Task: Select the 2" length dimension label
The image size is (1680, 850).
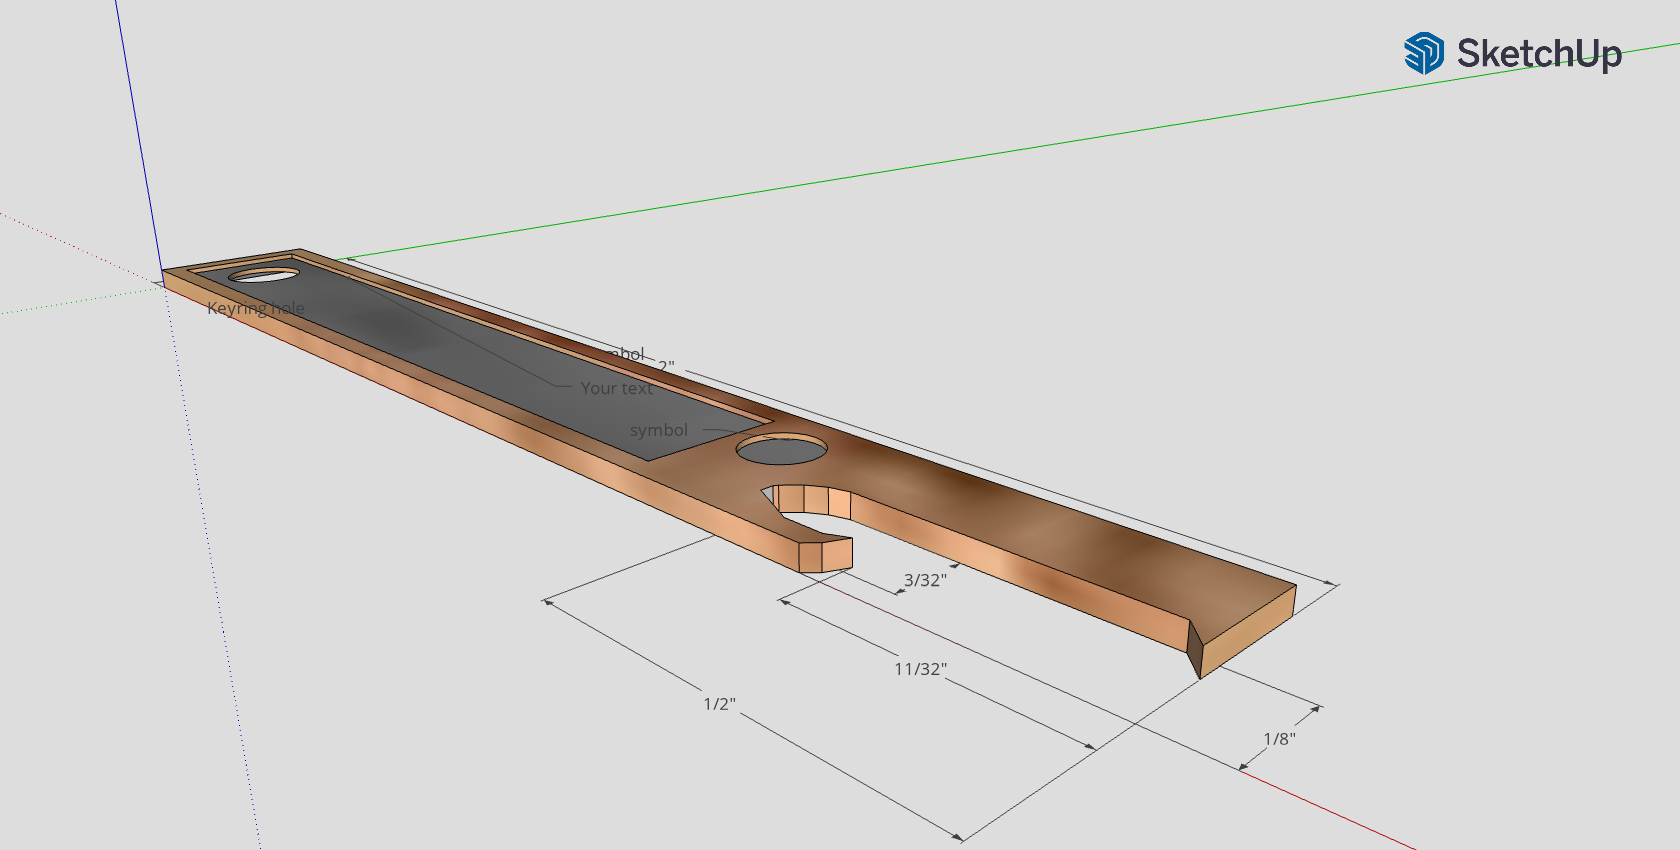Action: point(666,367)
